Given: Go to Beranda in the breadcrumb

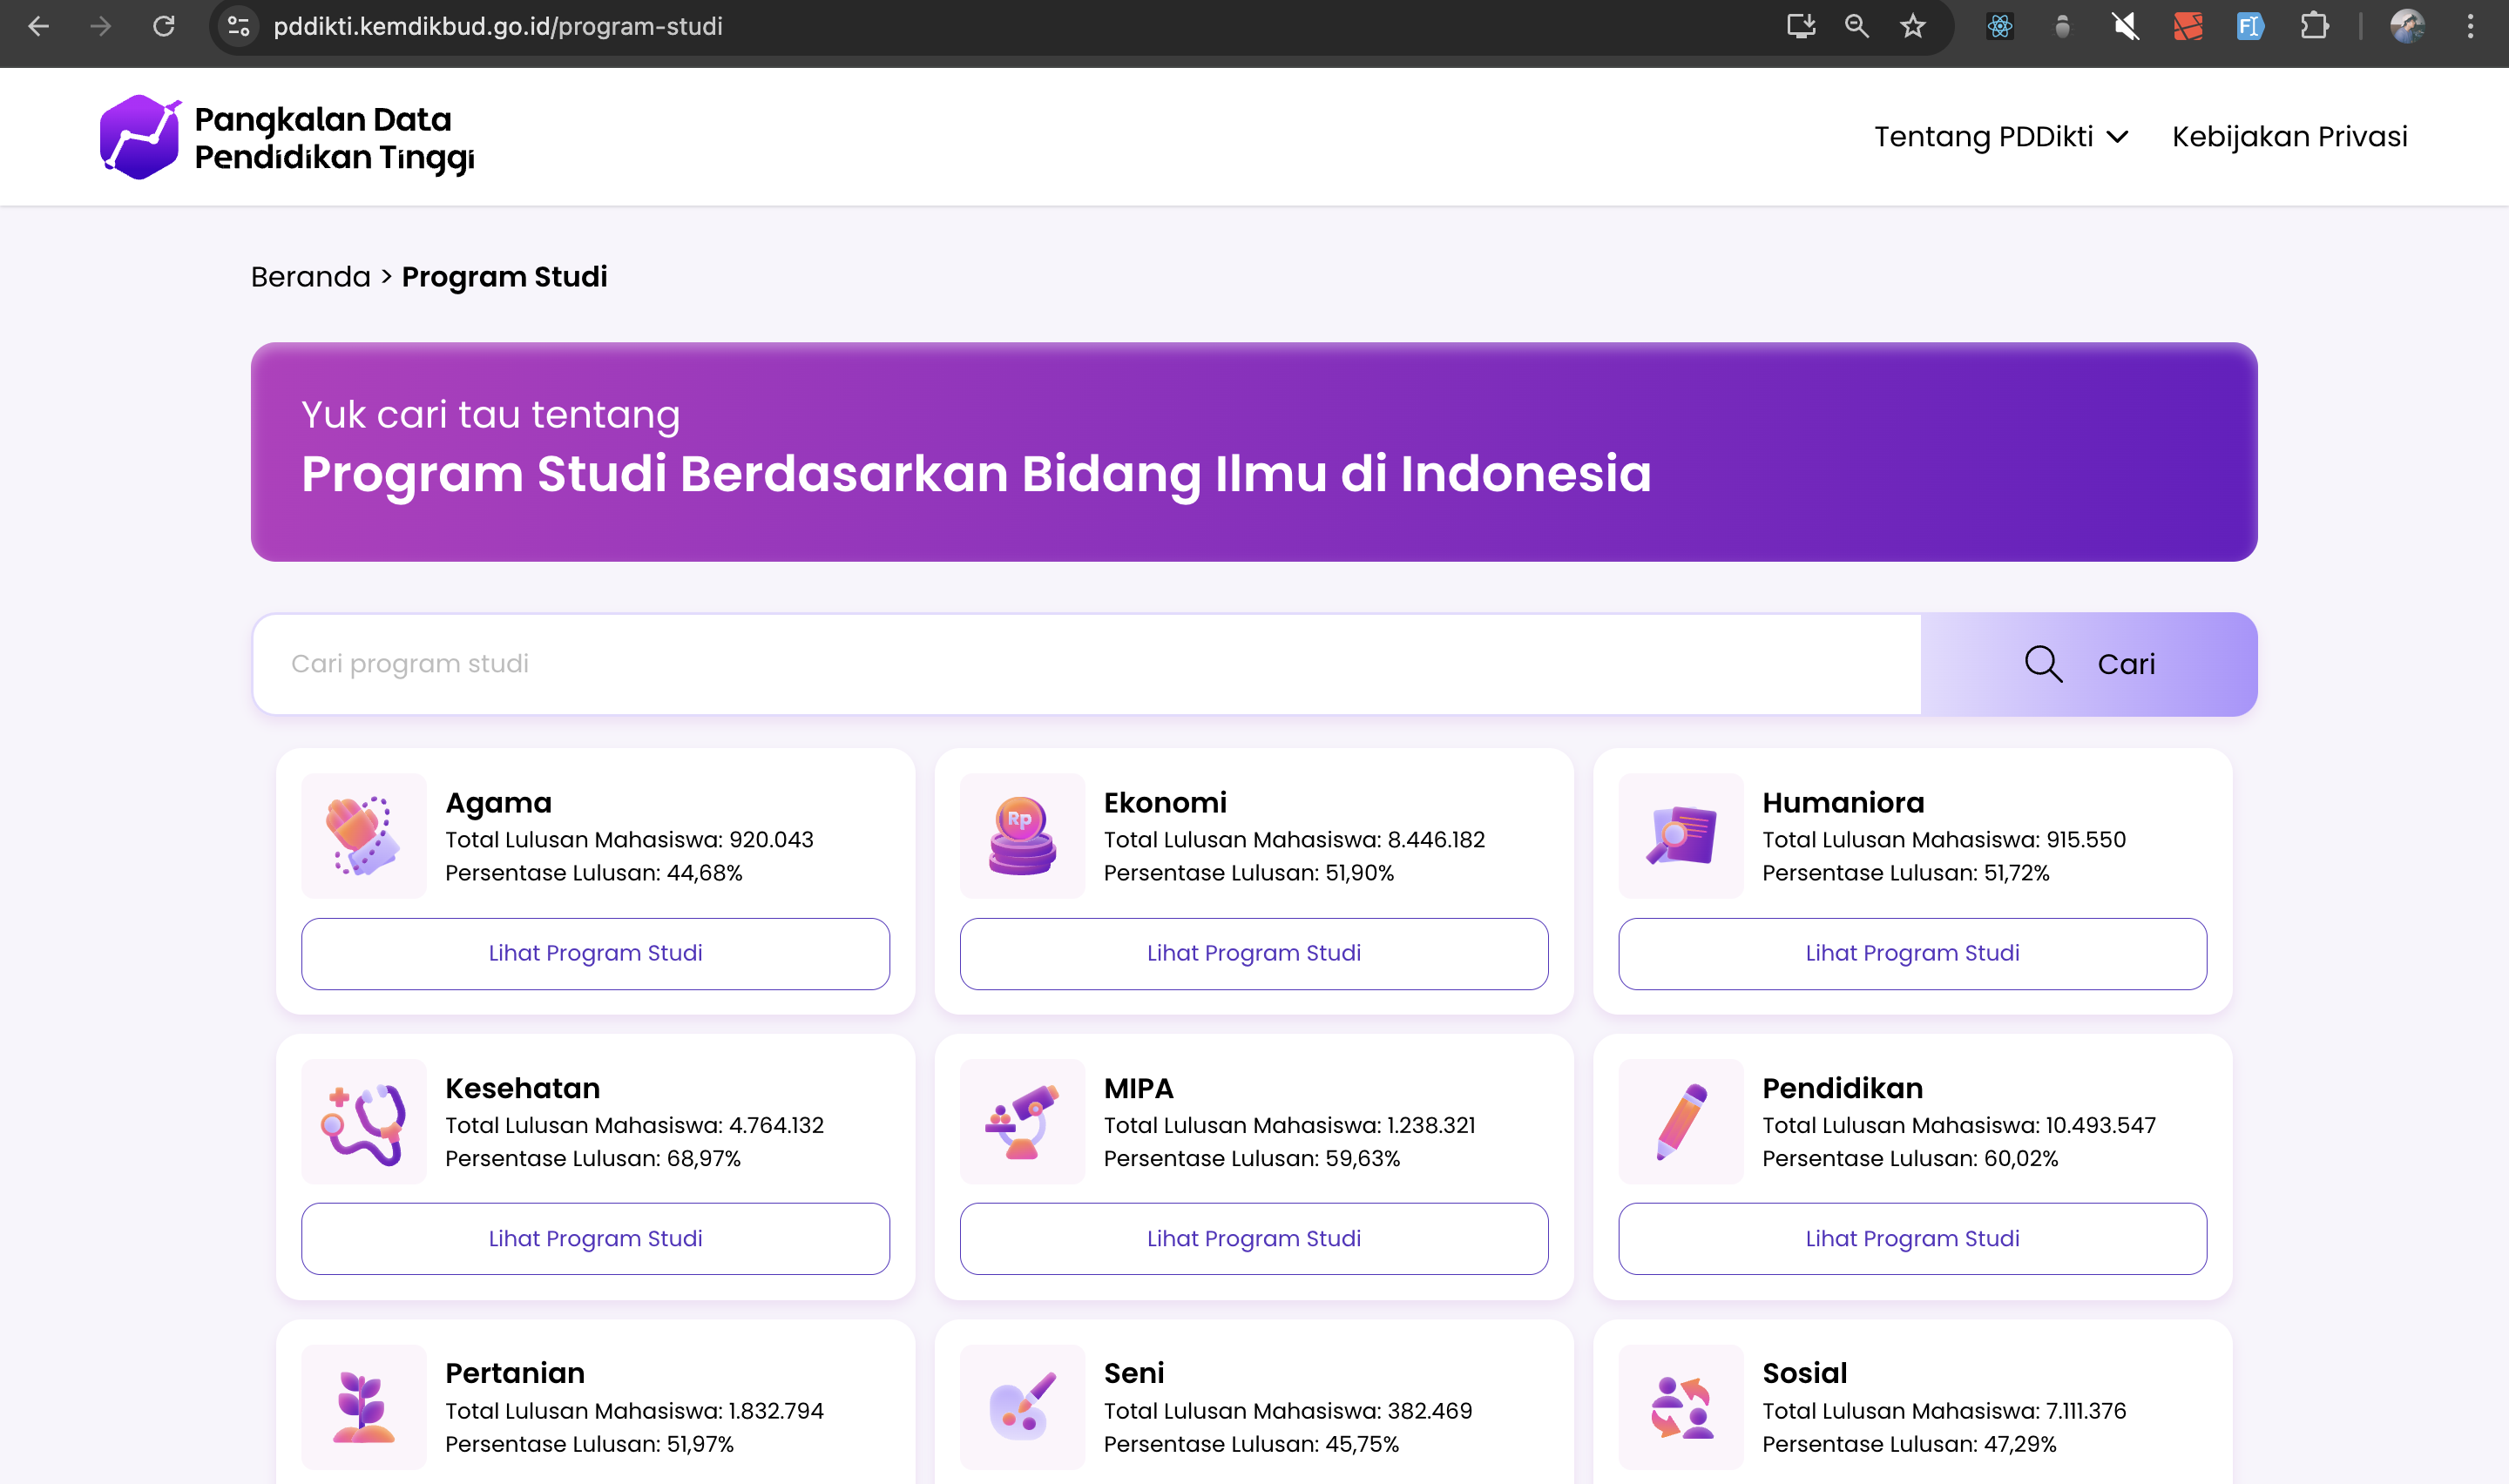Looking at the screenshot, I should (310, 277).
